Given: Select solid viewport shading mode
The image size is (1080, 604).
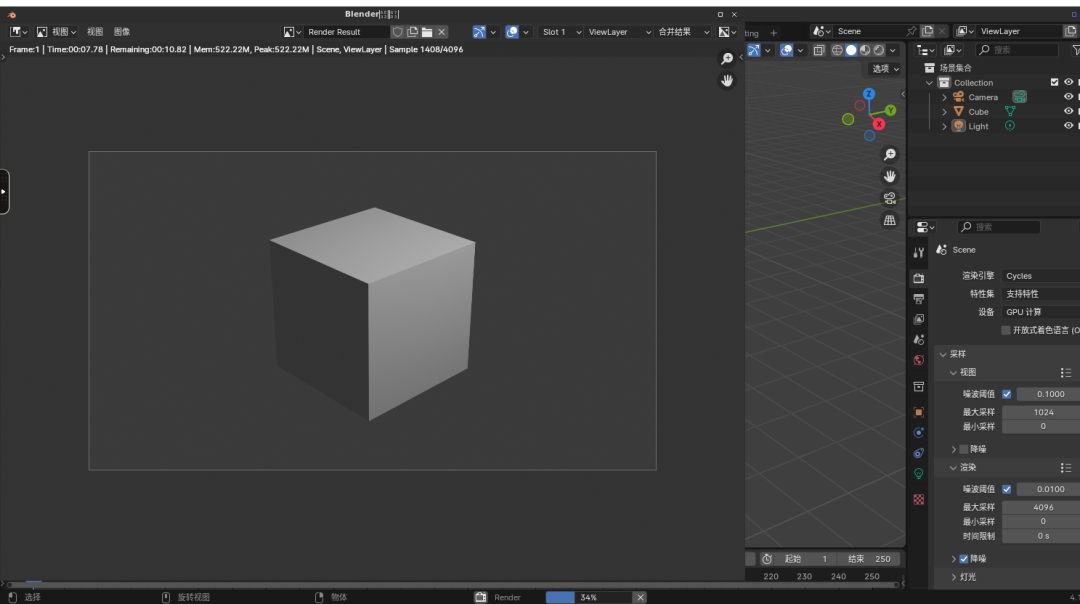Looking at the screenshot, I should click(x=851, y=50).
